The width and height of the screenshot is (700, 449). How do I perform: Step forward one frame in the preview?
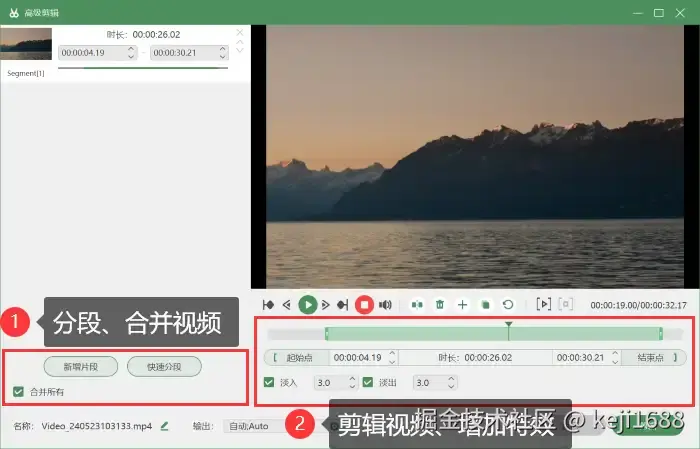(325, 305)
